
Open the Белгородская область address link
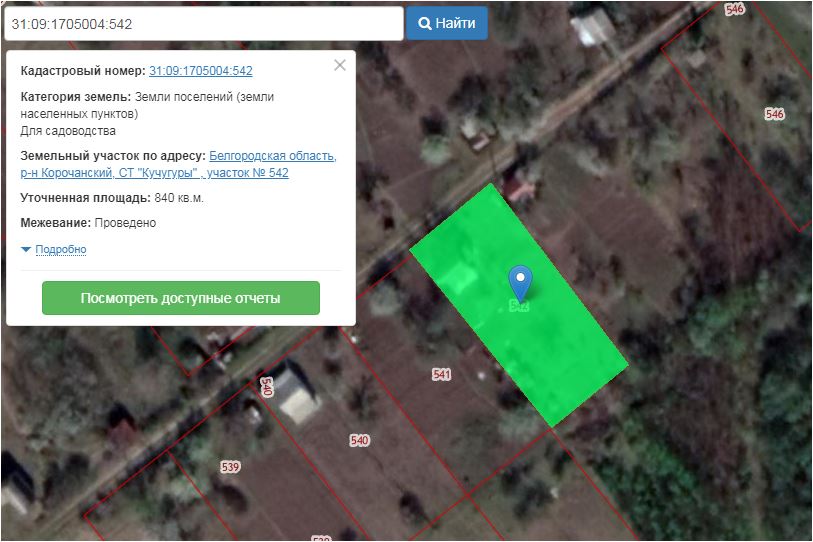(273, 156)
